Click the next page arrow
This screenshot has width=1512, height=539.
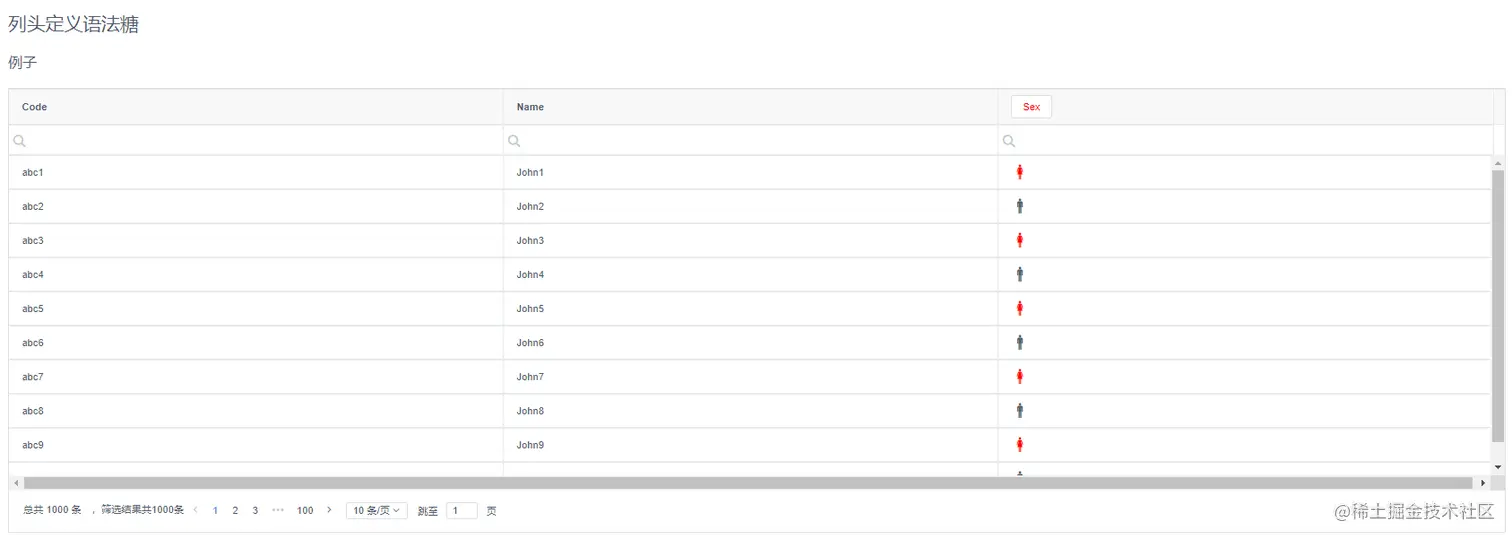pyautogui.click(x=329, y=510)
